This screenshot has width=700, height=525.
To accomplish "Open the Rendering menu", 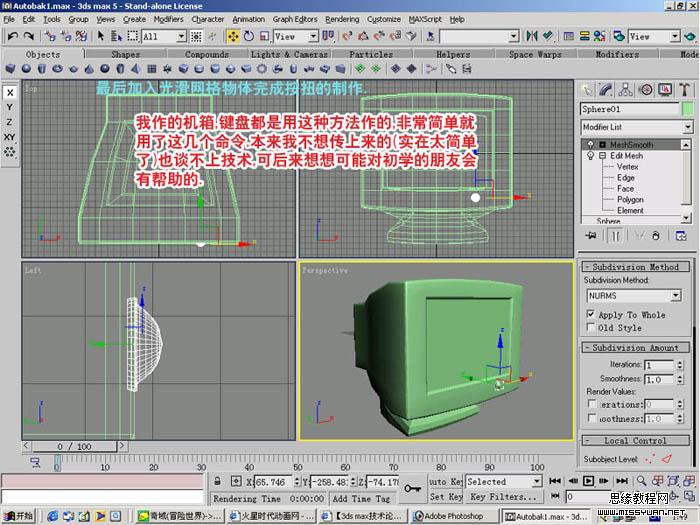I will pos(342,19).
